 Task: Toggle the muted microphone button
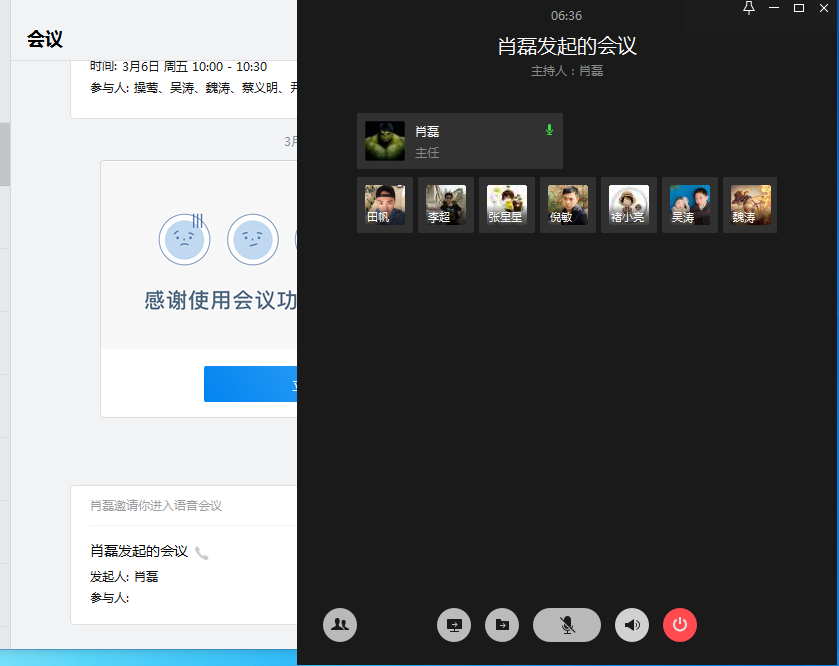click(x=567, y=625)
